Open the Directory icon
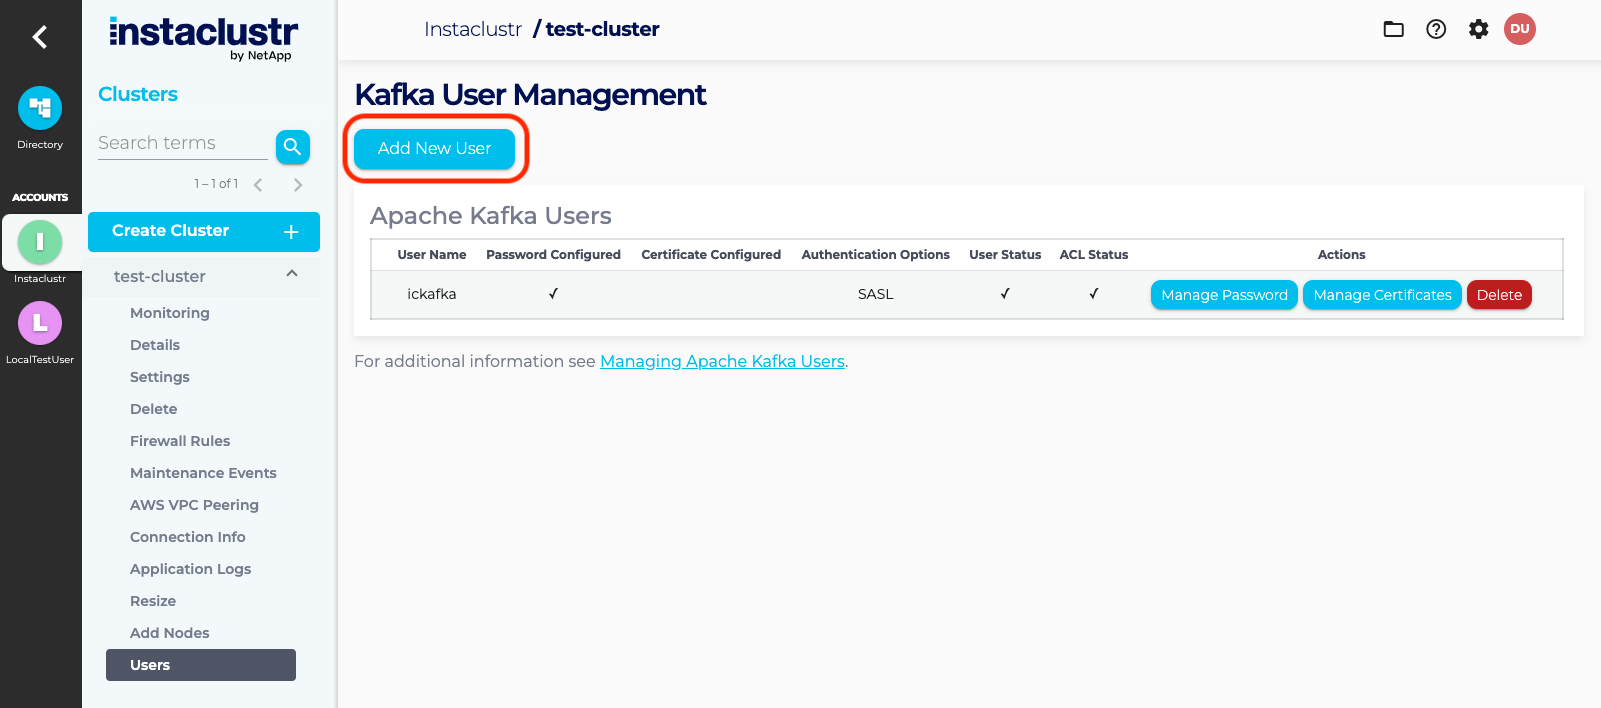The height and width of the screenshot is (708, 1601). click(x=40, y=108)
